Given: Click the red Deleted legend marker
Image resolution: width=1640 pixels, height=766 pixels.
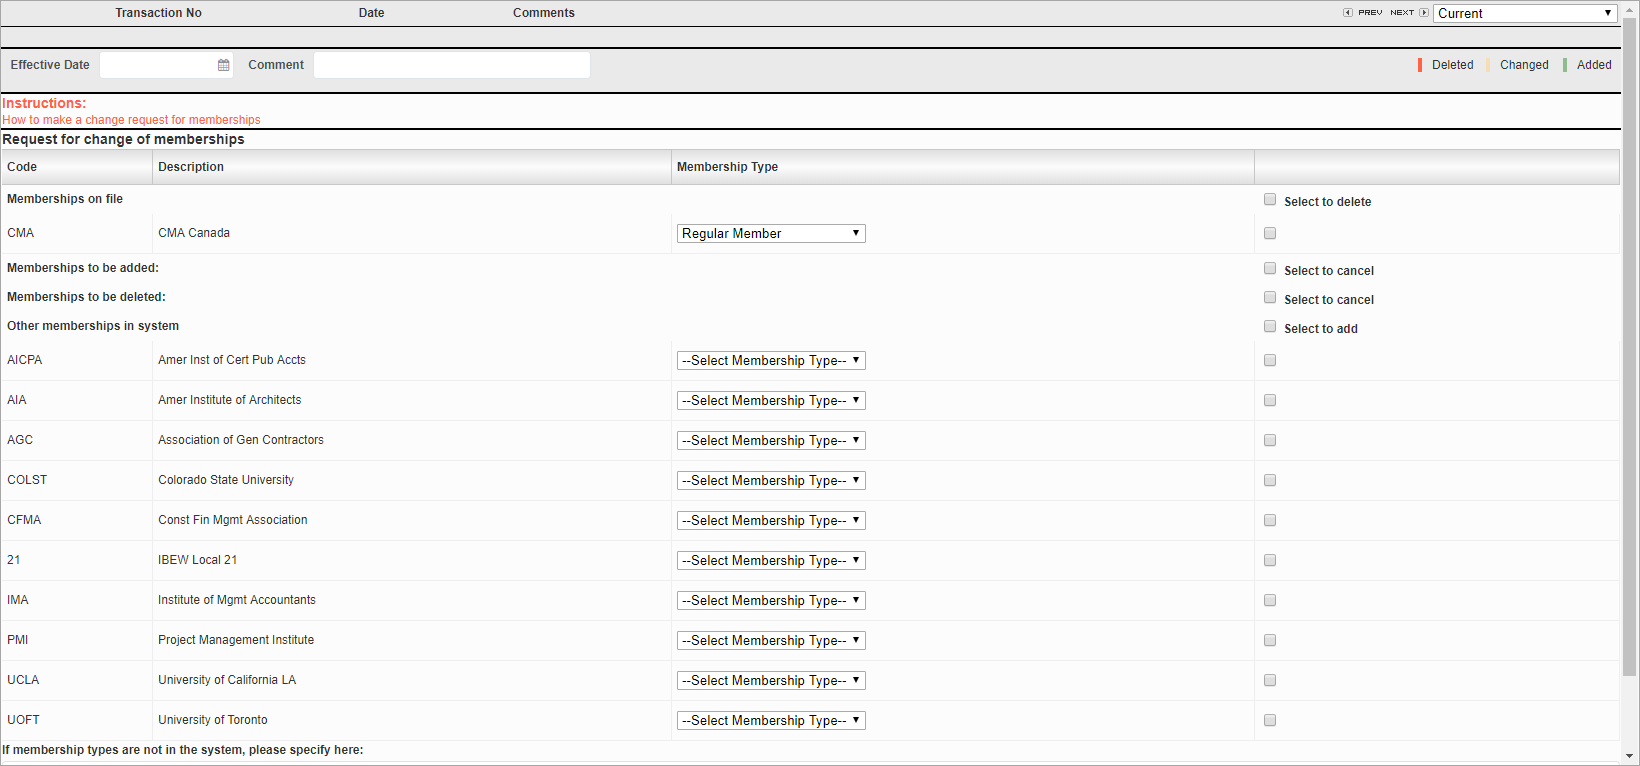Looking at the screenshot, I should pyautogui.click(x=1420, y=65).
